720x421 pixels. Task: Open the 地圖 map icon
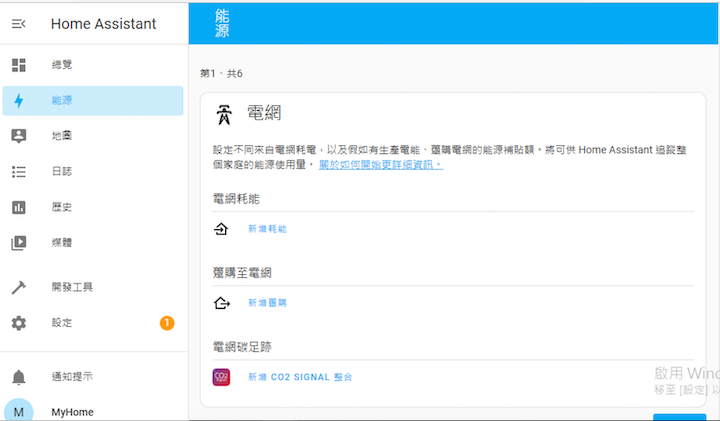(x=19, y=136)
